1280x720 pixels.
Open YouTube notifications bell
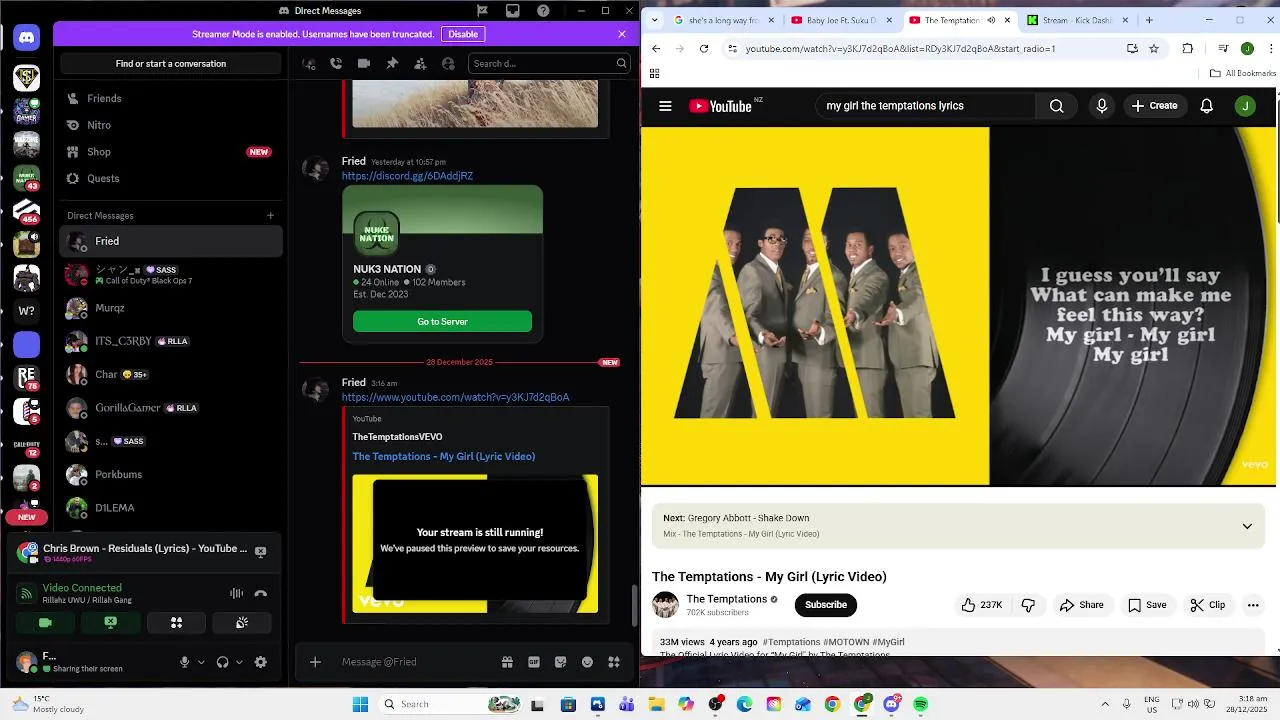click(1207, 106)
